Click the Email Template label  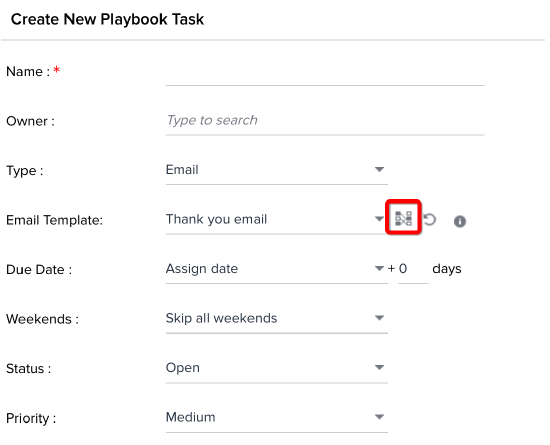[54, 220]
